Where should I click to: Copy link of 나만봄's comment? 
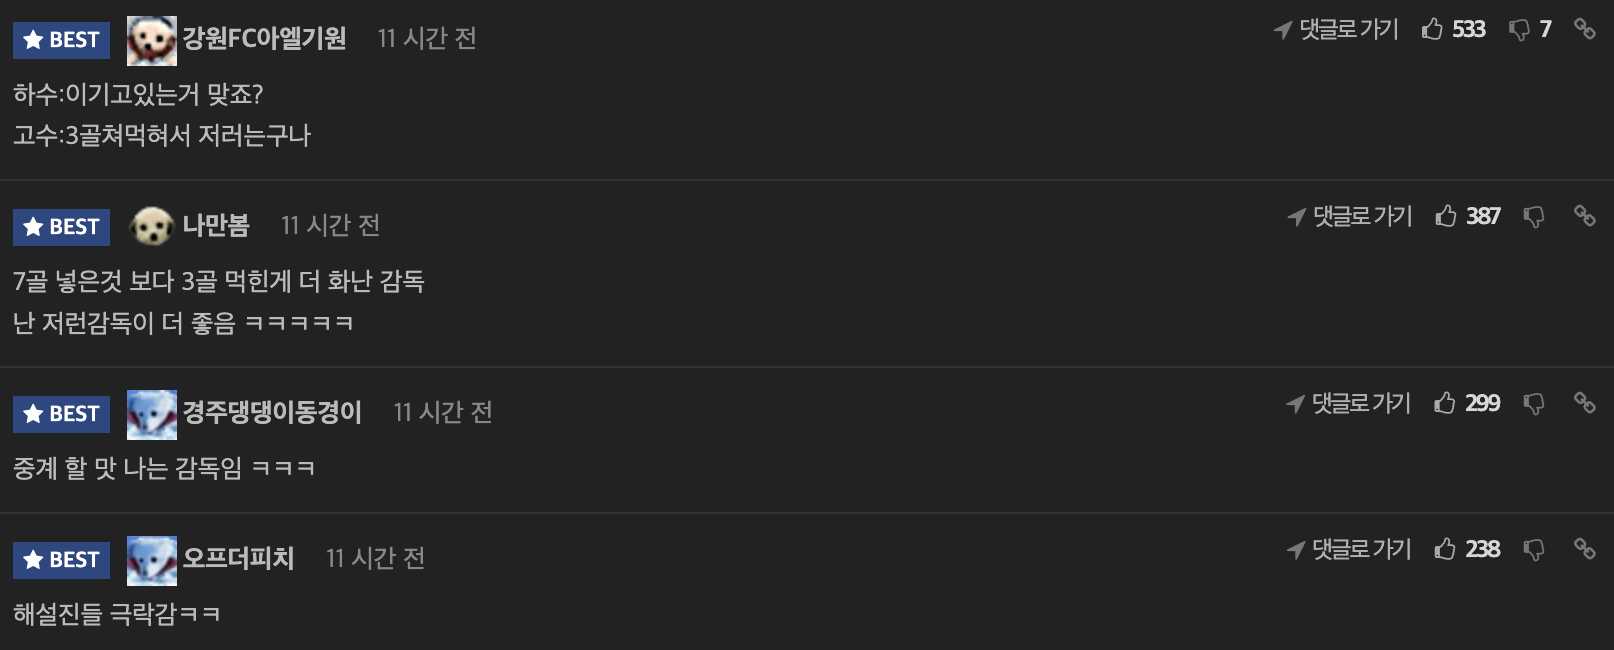(x=1584, y=216)
